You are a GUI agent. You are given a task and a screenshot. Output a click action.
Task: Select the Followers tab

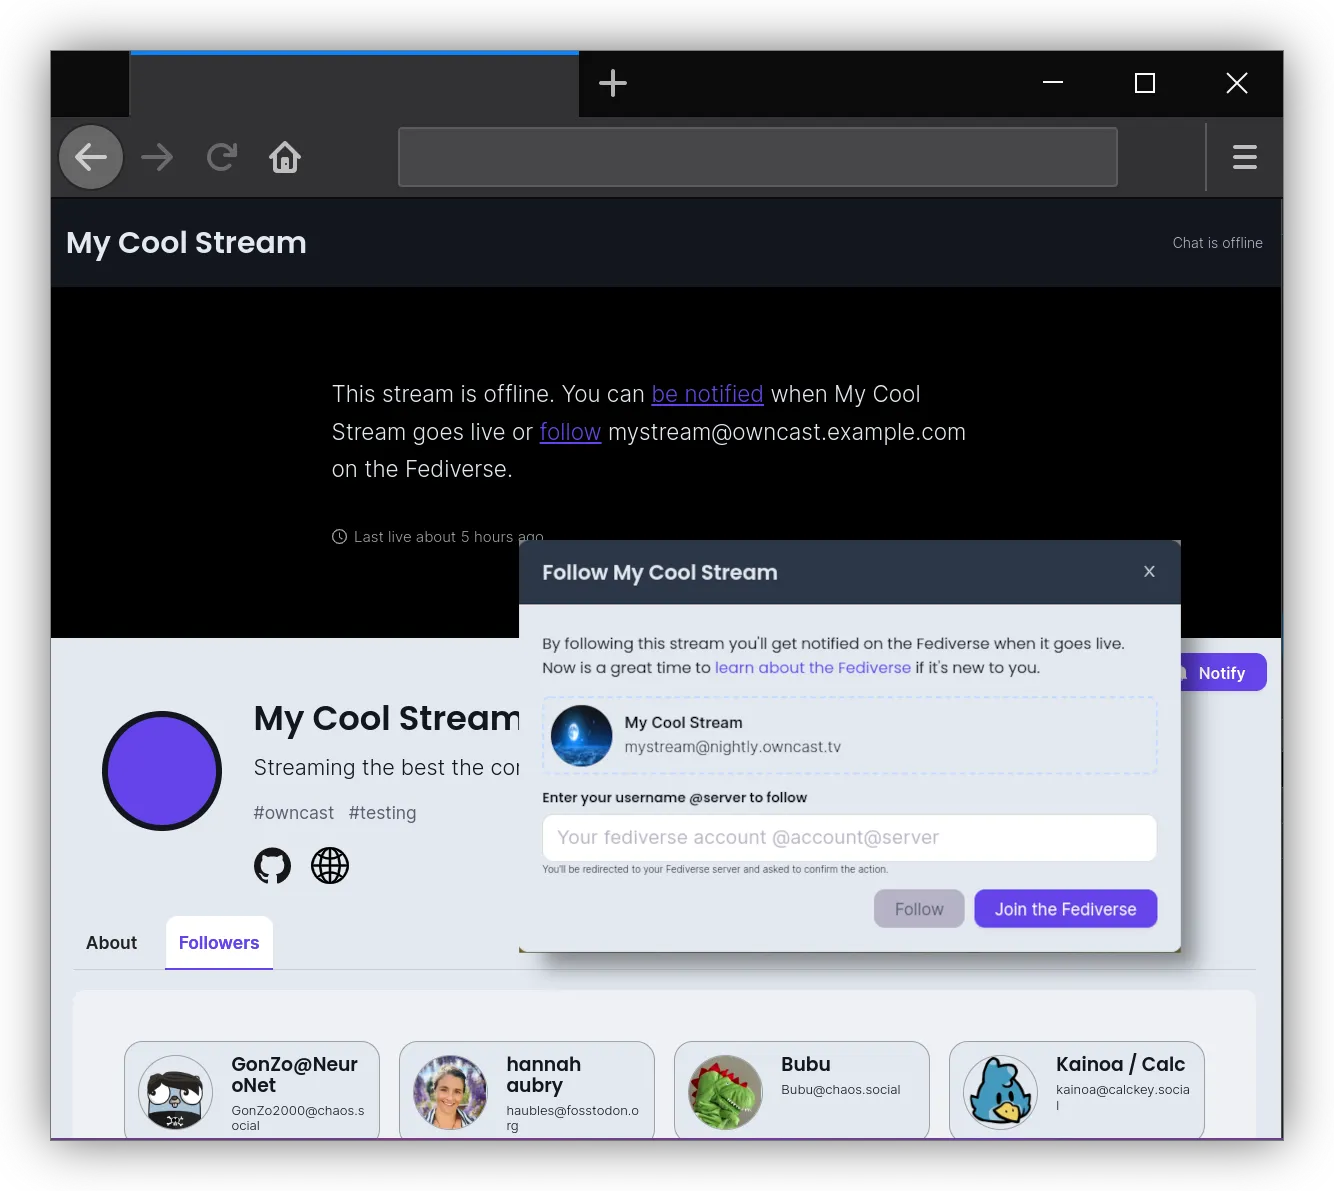pyautogui.click(x=219, y=943)
